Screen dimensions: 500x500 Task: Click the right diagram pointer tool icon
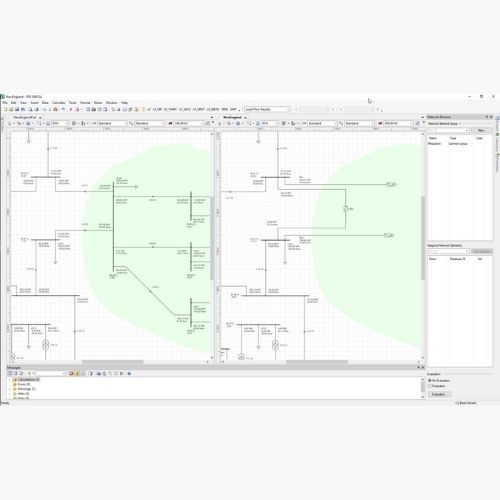point(220,123)
